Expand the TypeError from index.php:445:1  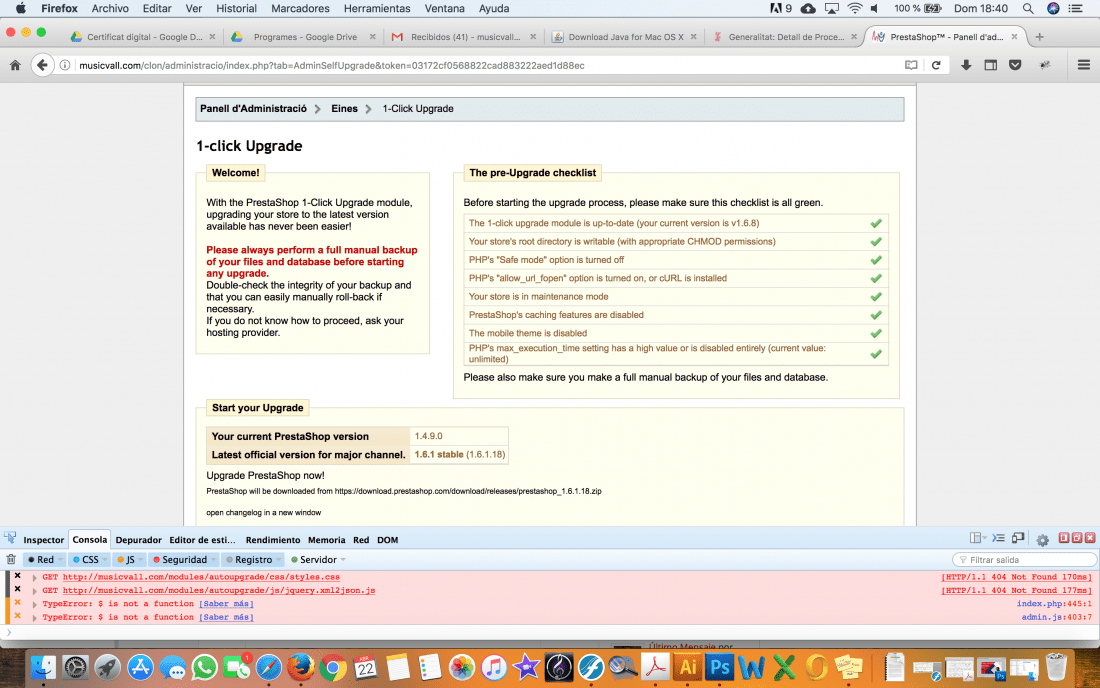(x=34, y=604)
